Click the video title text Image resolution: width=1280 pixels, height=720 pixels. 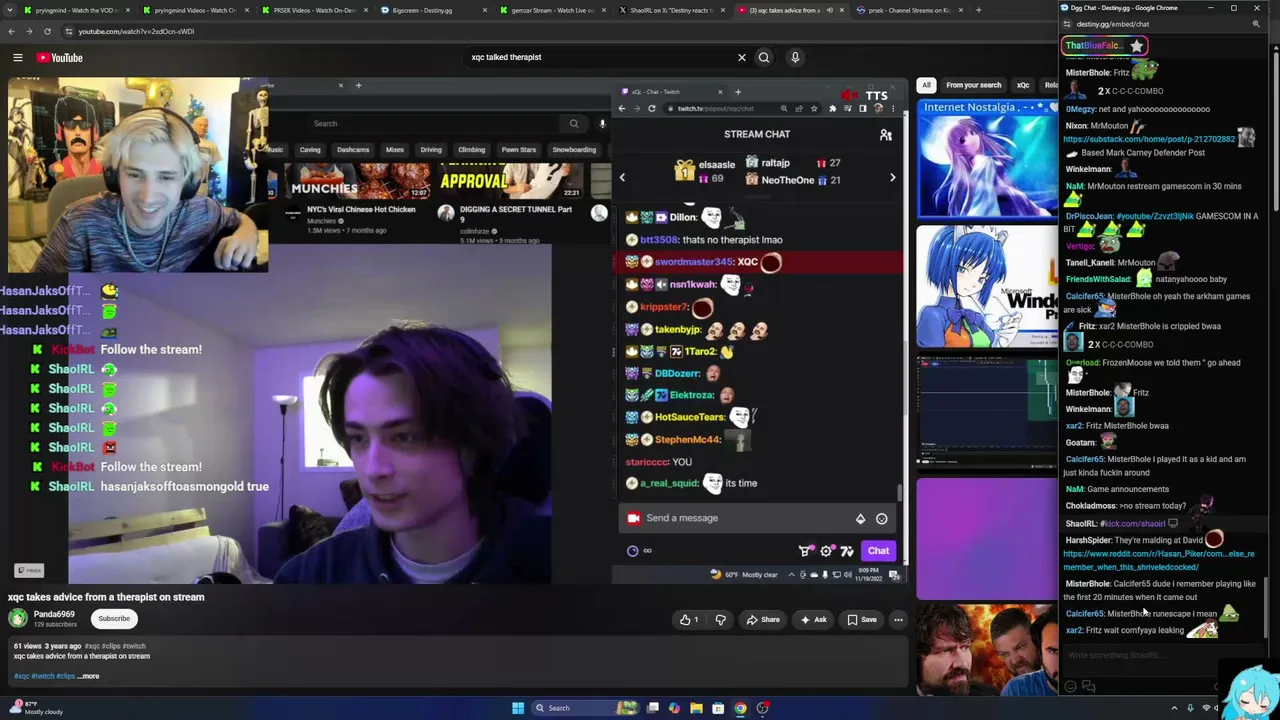[106, 597]
